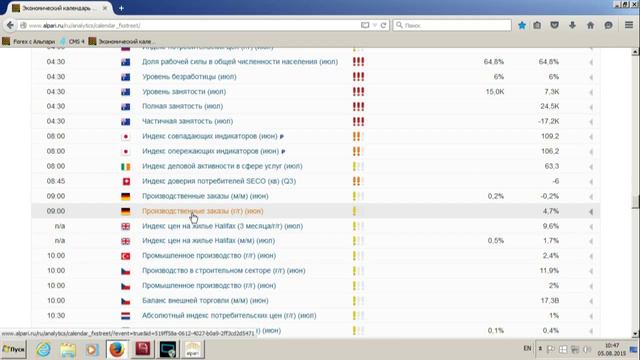Open Производственные заказы (м/м) (июн) event

tap(205, 196)
